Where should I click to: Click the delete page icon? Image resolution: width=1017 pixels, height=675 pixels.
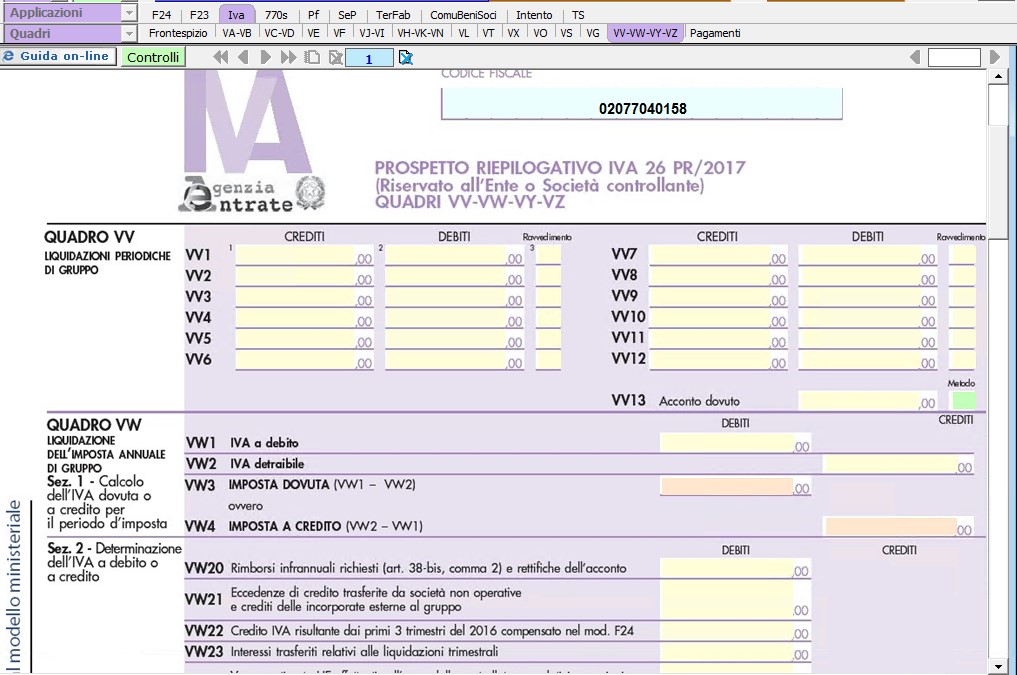(335, 58)
